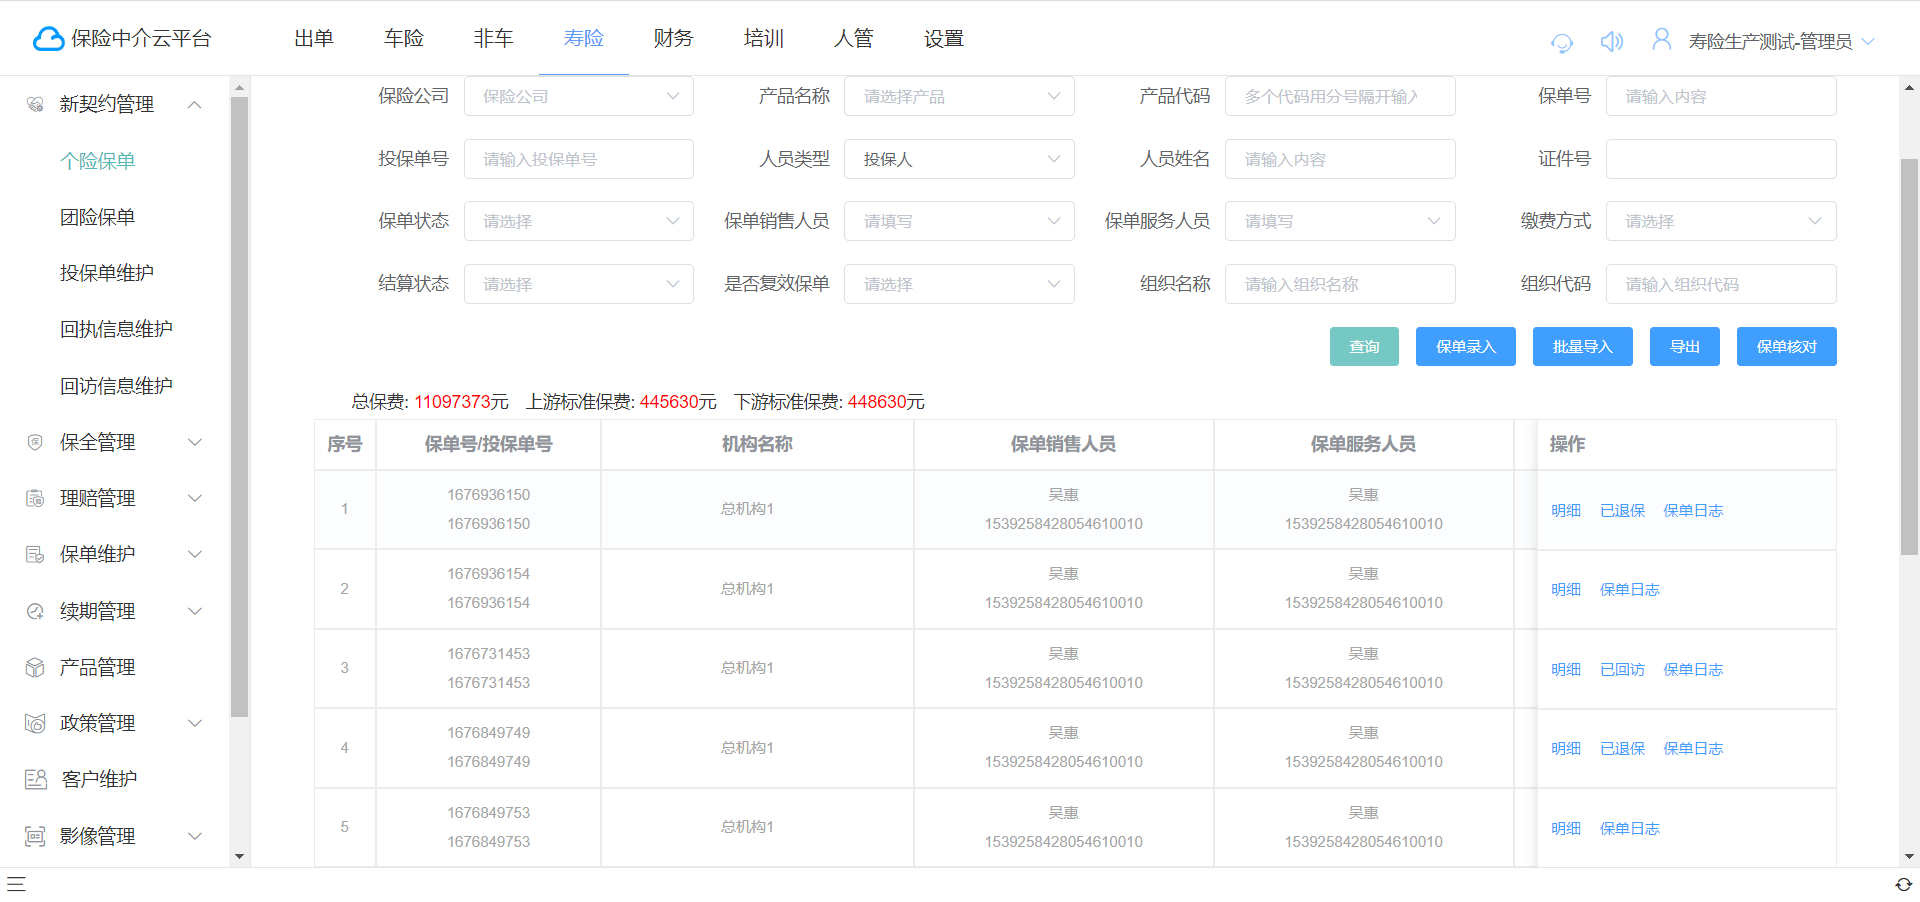Open the 保单状态 dropdown

579,221
